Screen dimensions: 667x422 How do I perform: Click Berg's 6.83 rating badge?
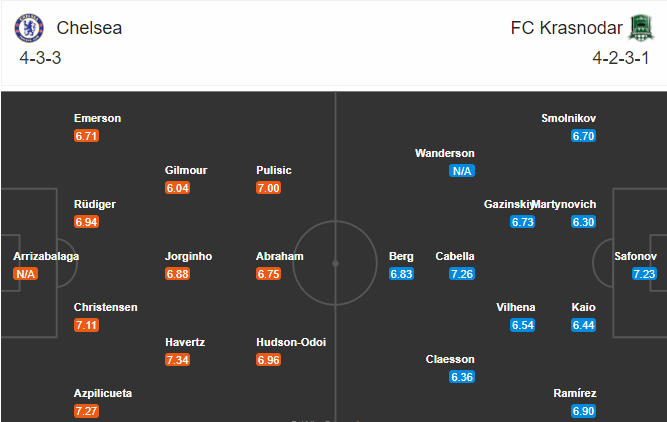tap(401, 274)
